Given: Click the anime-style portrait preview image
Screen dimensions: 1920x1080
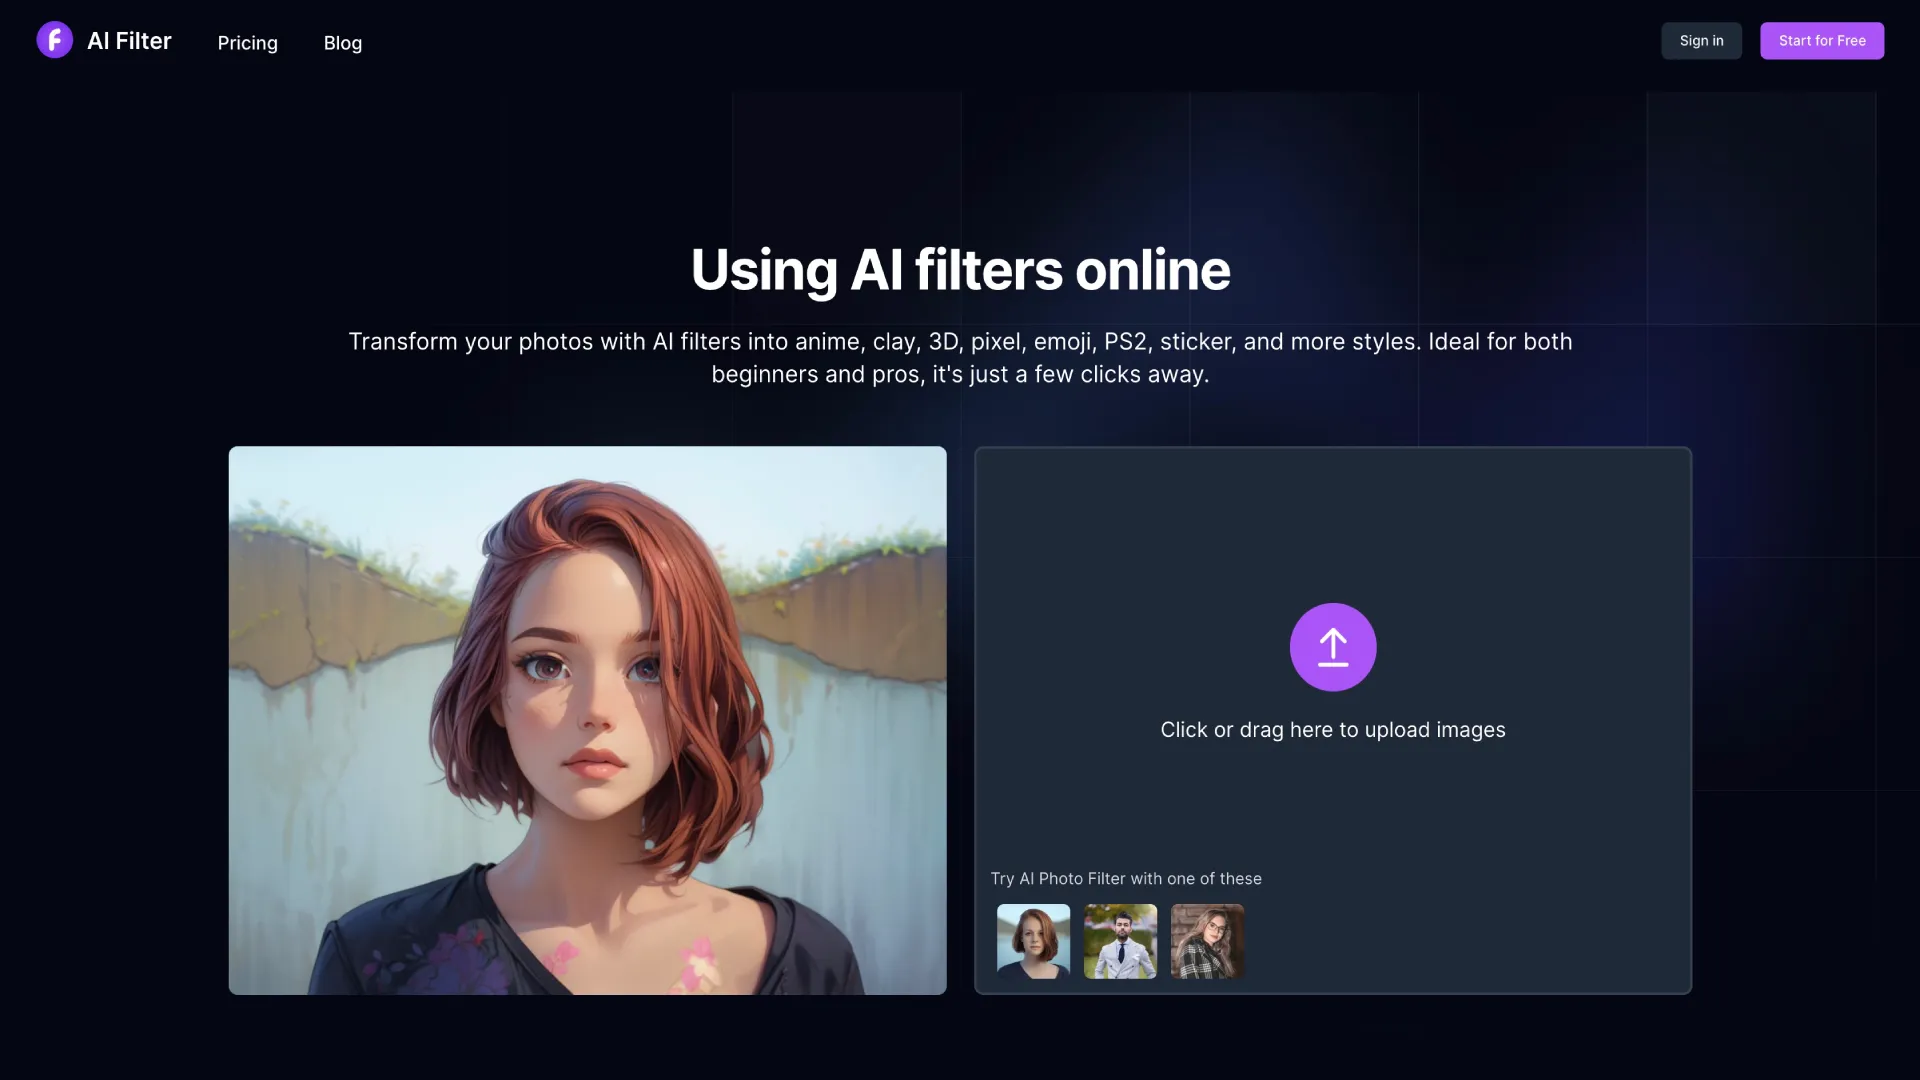Looking at the screenshot, I should (x=587, y=720).
